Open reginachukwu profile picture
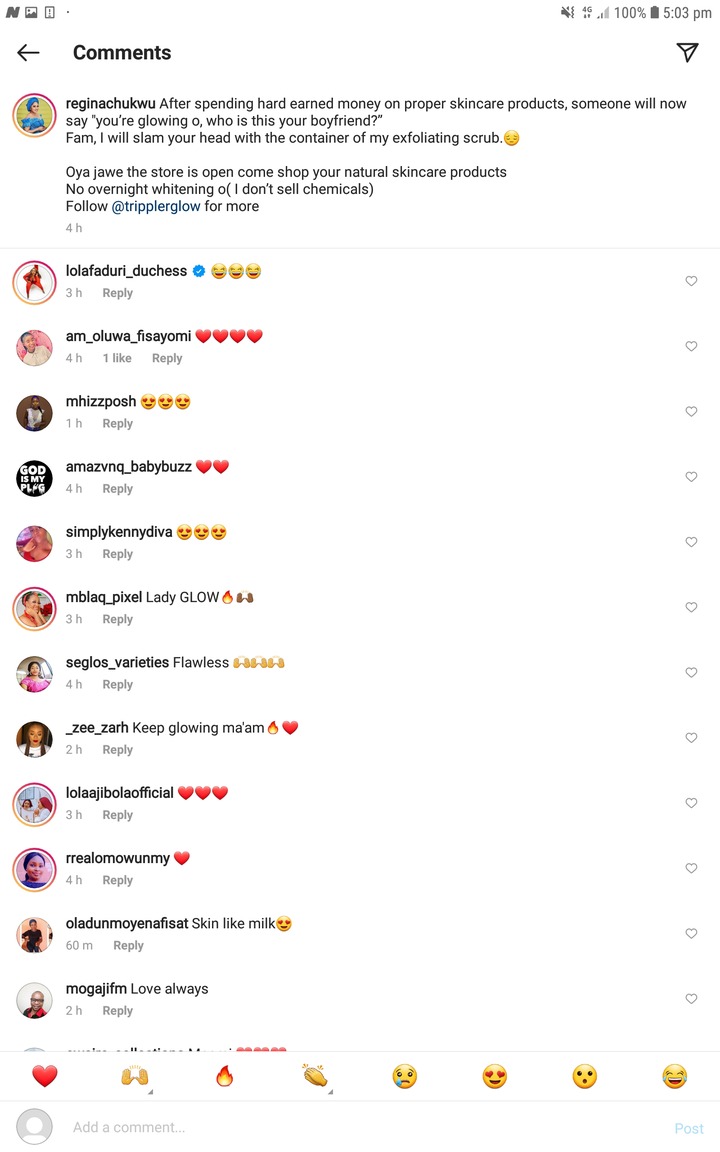This screenshot has width=720, height=1152. (x=35, y=115)
